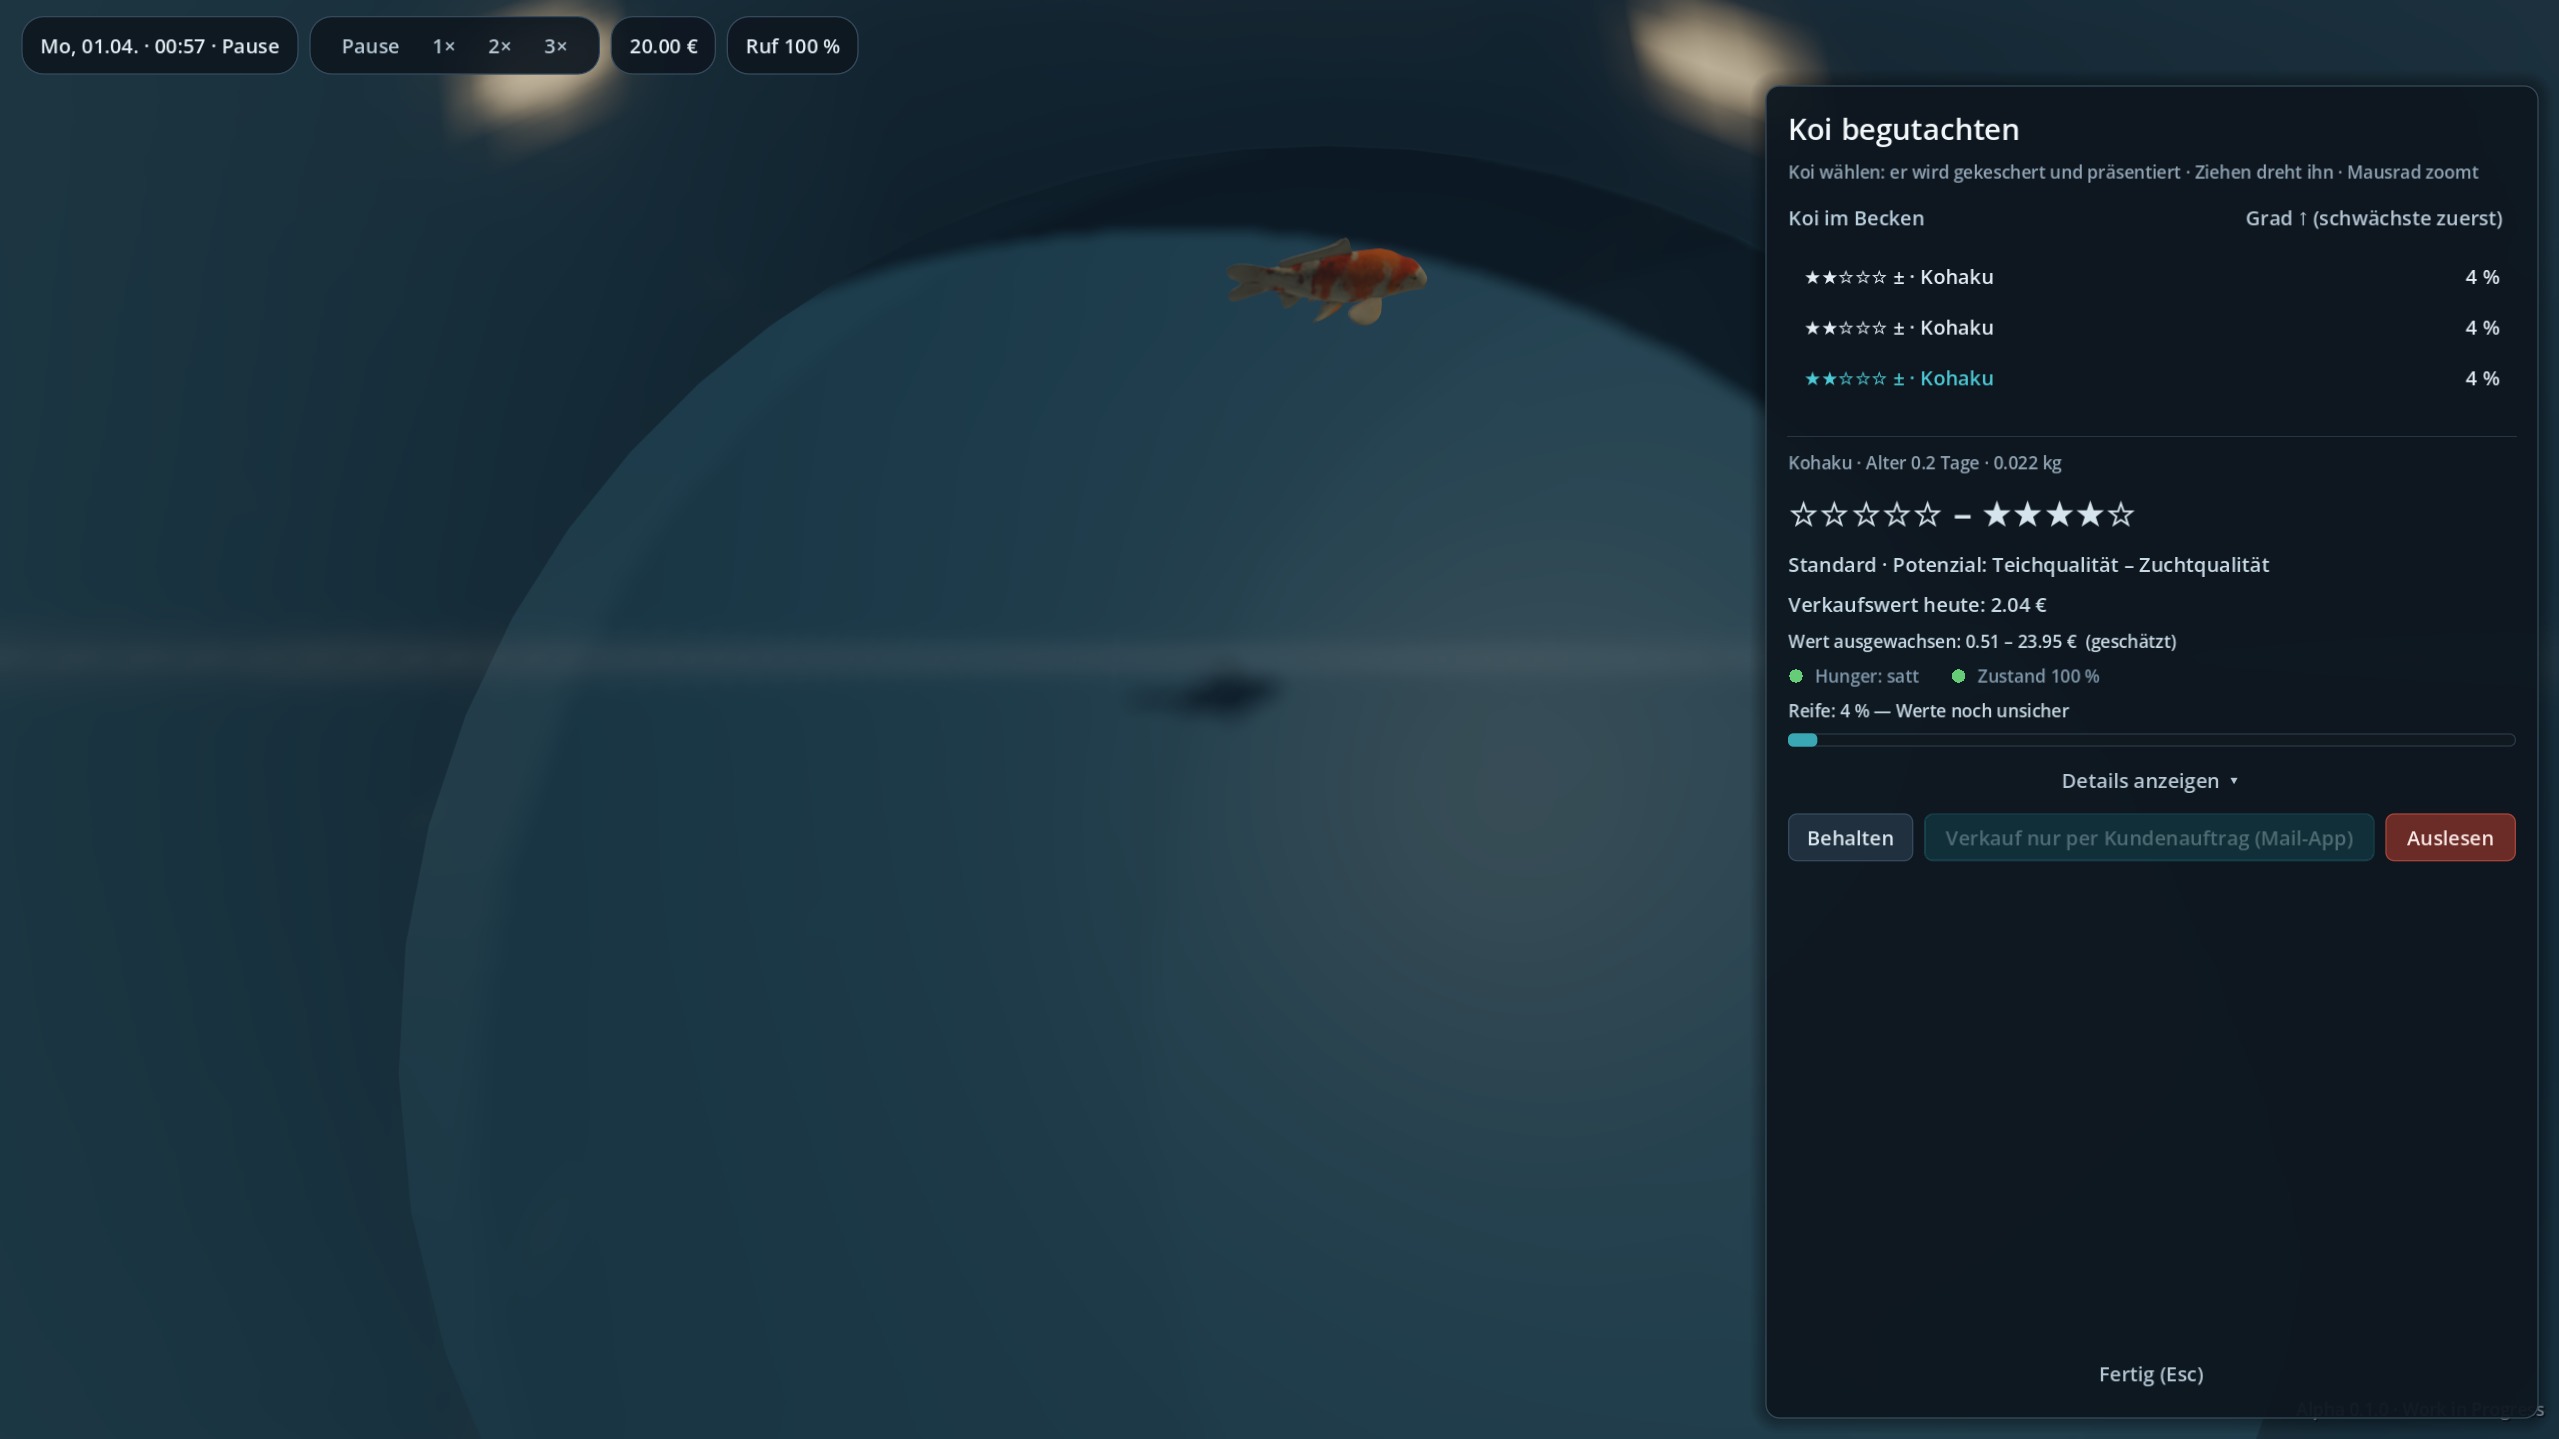Set game speed to 3×
Image resolution: width=2559 pixels, height=1439 pixels.
click(x=555, y=46)
